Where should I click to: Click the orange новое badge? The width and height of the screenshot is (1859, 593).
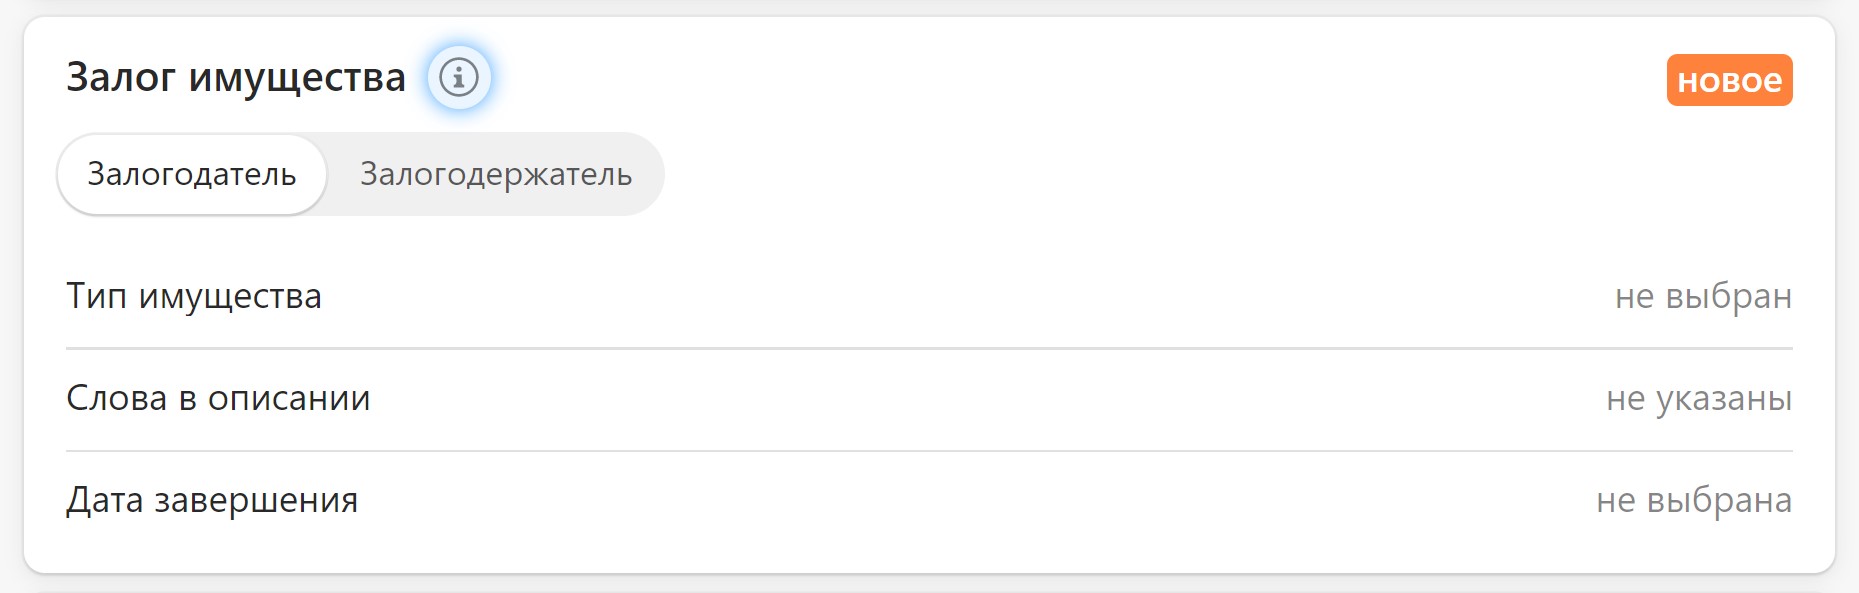1729,80
